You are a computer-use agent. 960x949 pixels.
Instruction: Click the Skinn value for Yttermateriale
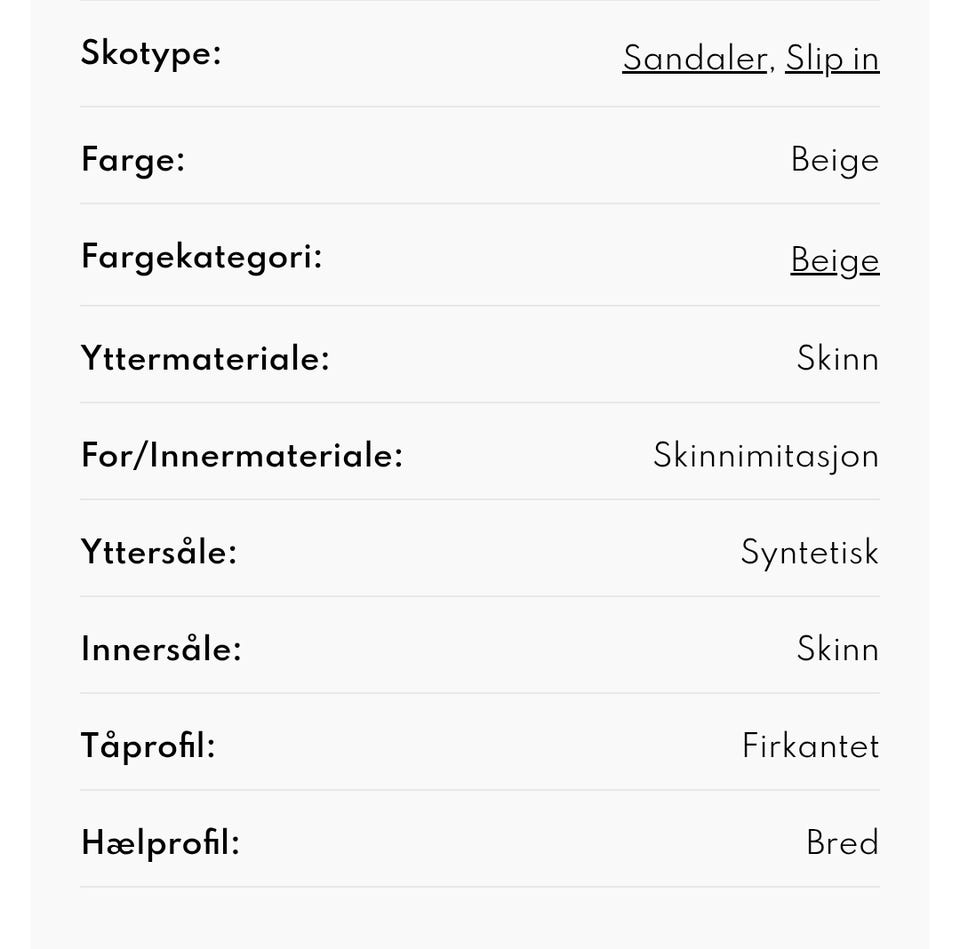click(837, 358)
